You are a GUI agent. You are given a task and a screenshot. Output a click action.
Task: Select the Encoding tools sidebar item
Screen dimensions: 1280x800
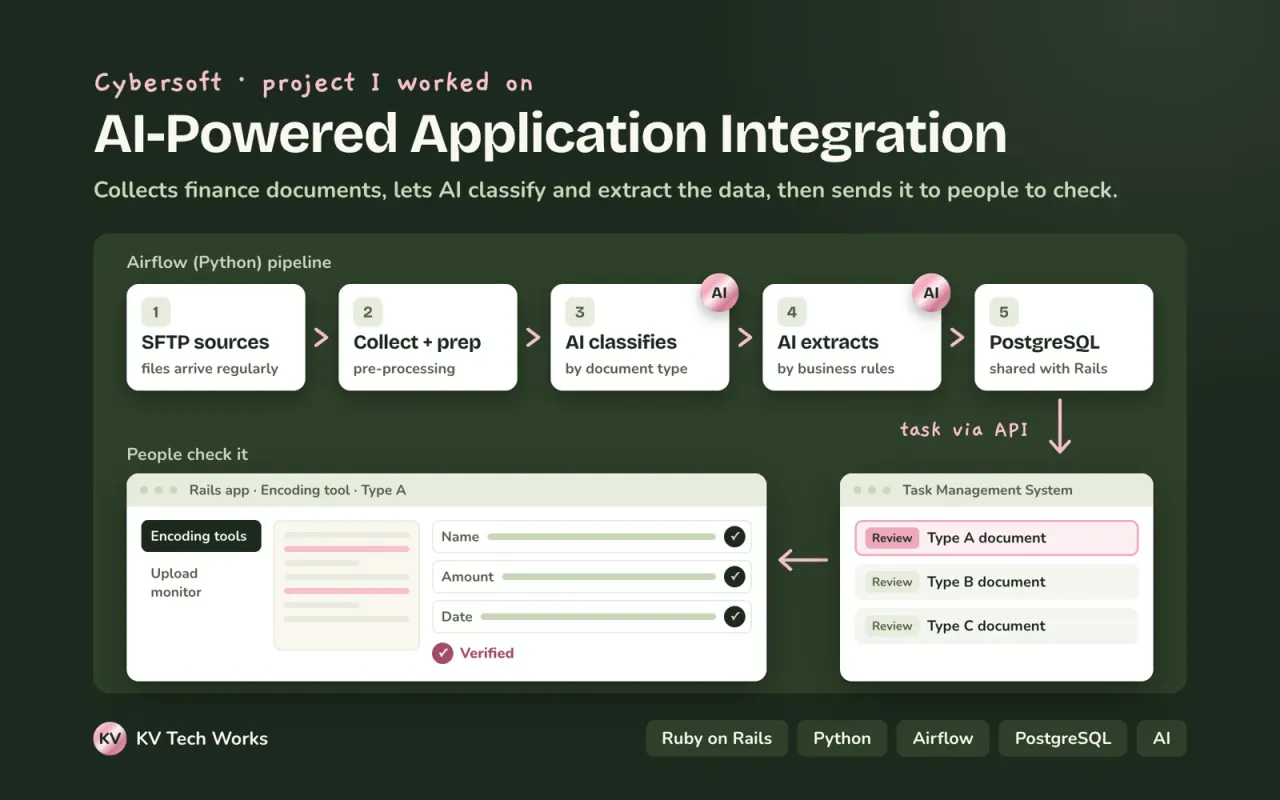(x=201, y=536)
